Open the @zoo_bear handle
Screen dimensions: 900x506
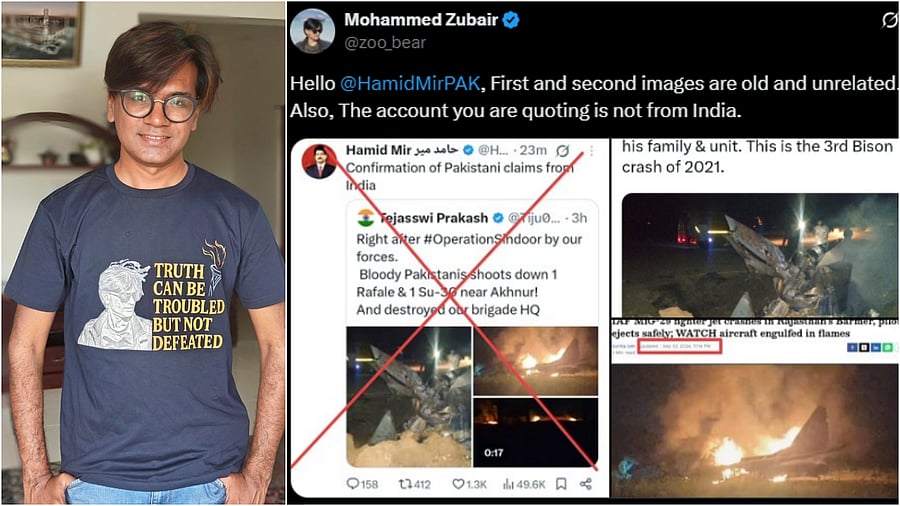(x=385, y=43)
